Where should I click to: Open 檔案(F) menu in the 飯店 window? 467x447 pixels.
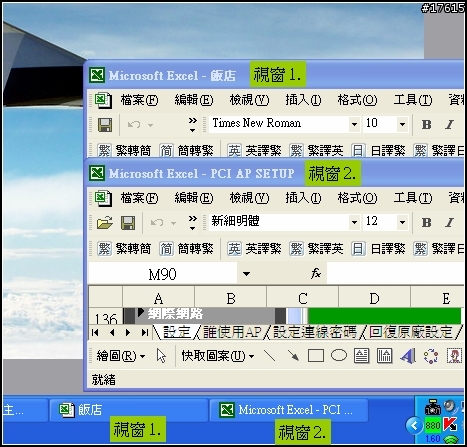pos(139,100)
